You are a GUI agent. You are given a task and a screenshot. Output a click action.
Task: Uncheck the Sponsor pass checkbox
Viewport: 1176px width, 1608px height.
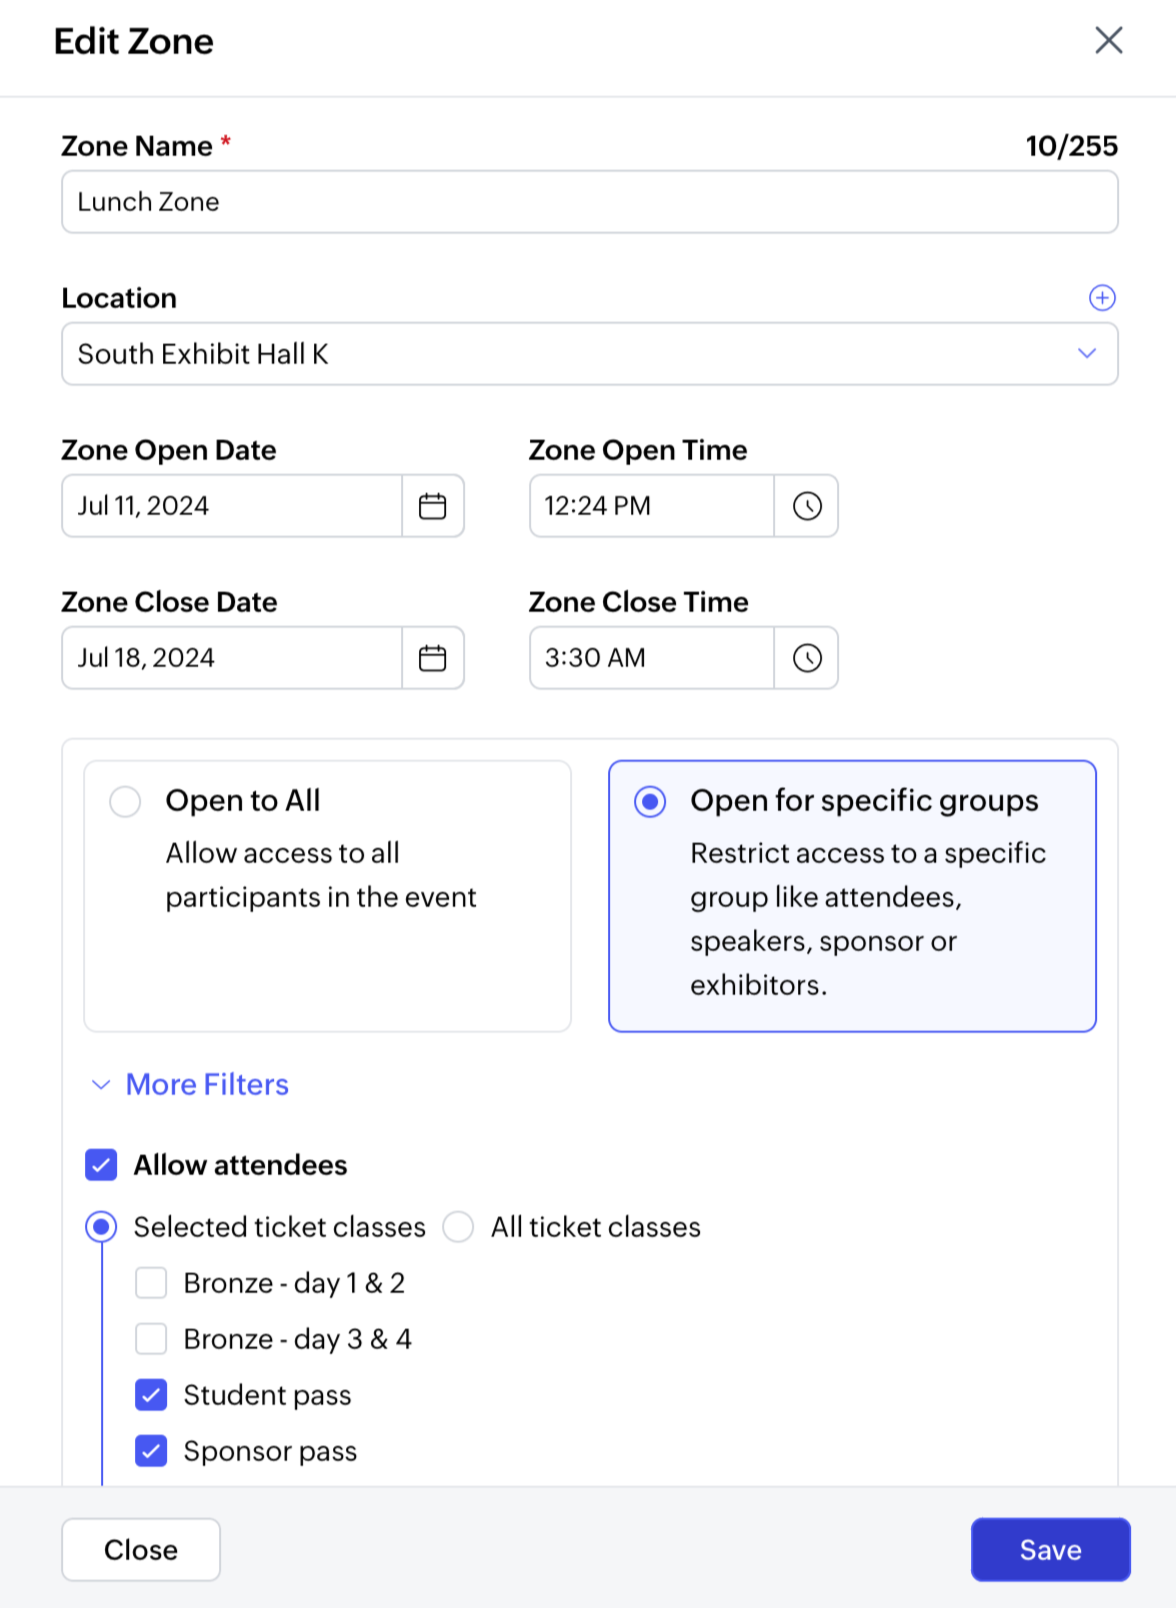[x=151, y=1451]
